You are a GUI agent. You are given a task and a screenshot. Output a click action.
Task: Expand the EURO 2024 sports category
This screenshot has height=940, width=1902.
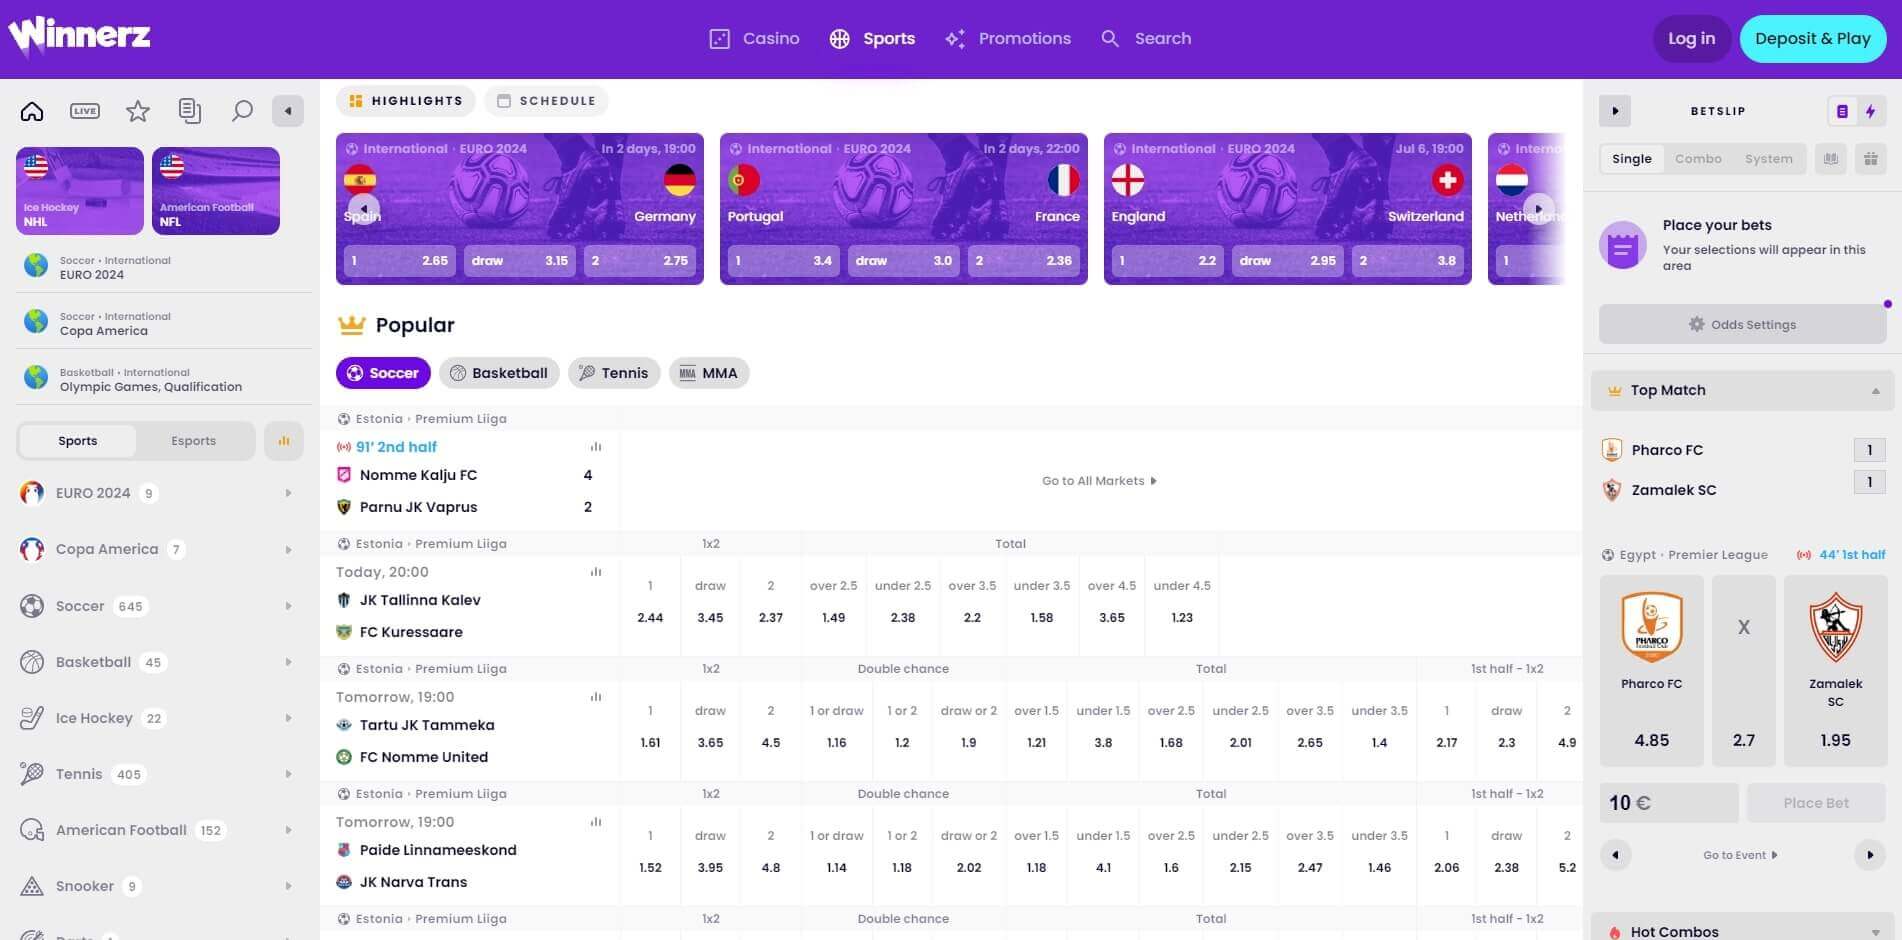tap(288, 493)
